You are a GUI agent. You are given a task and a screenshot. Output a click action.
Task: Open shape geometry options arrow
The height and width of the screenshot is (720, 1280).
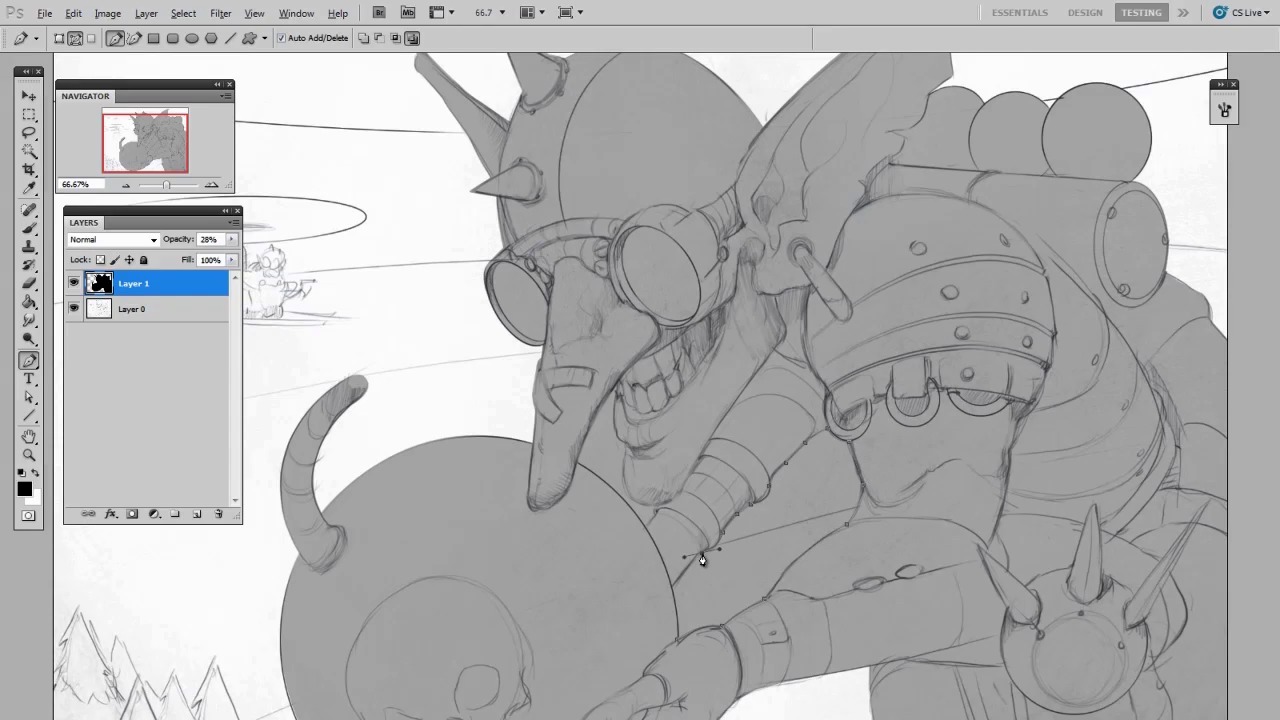coord(264,38)
